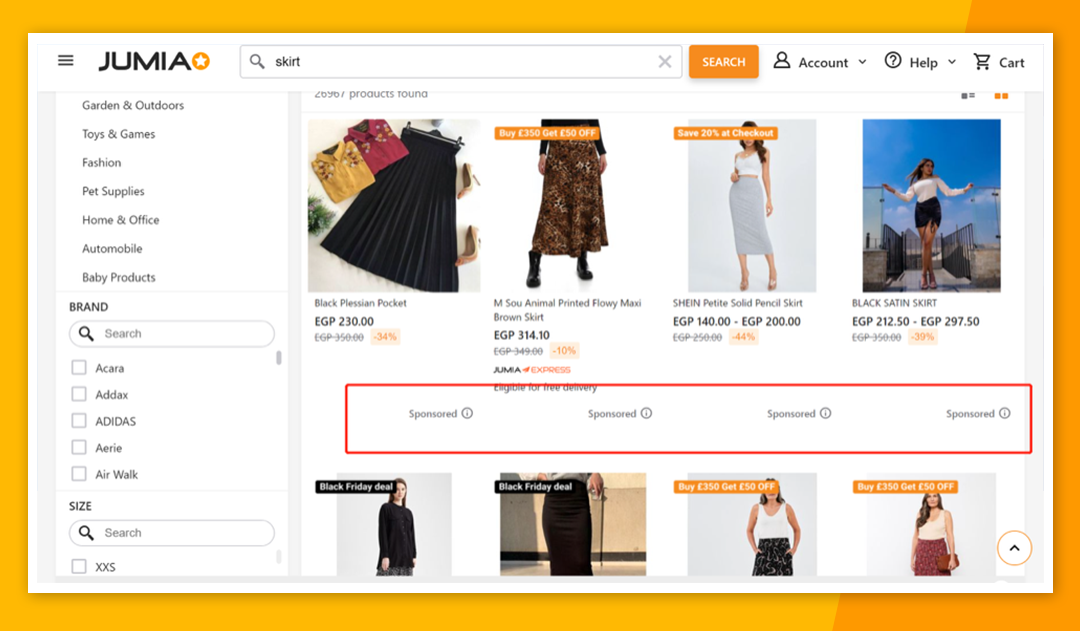Check the Addax brand checkbox

pos(79,394)
